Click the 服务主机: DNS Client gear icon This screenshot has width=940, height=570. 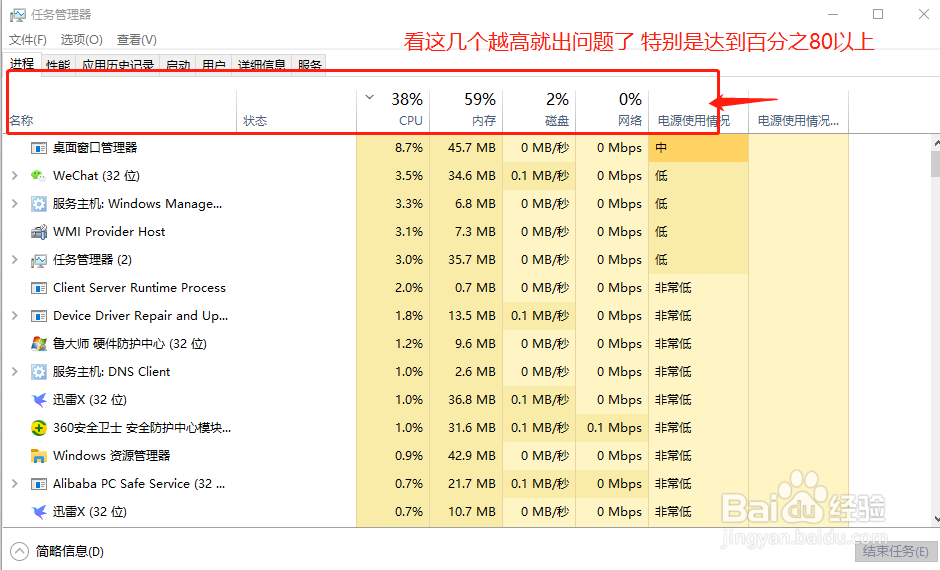click(39, 372)
